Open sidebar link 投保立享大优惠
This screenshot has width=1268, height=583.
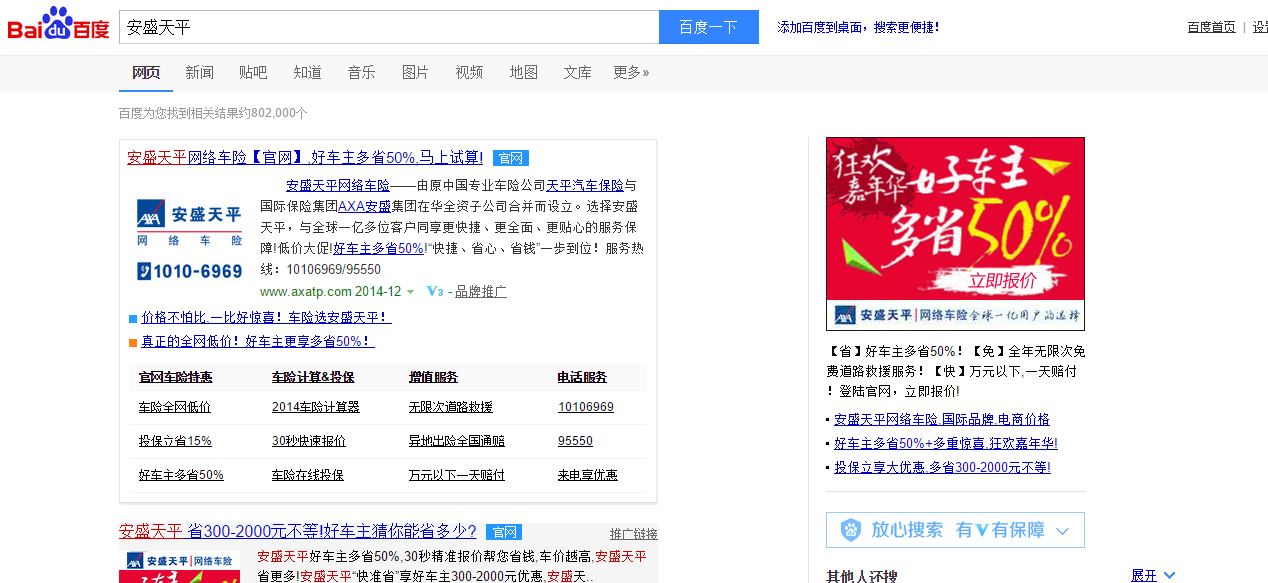click(942, 467)
